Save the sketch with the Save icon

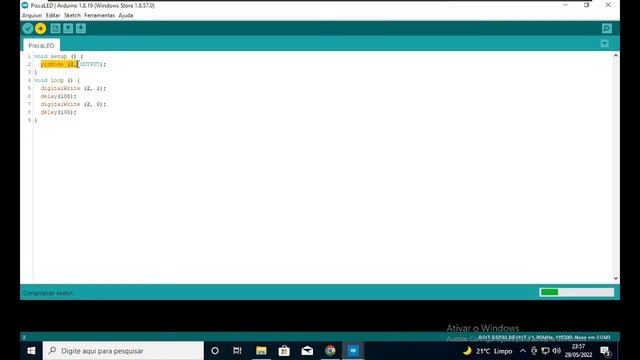pyautogui.click(x=81, y=28)
